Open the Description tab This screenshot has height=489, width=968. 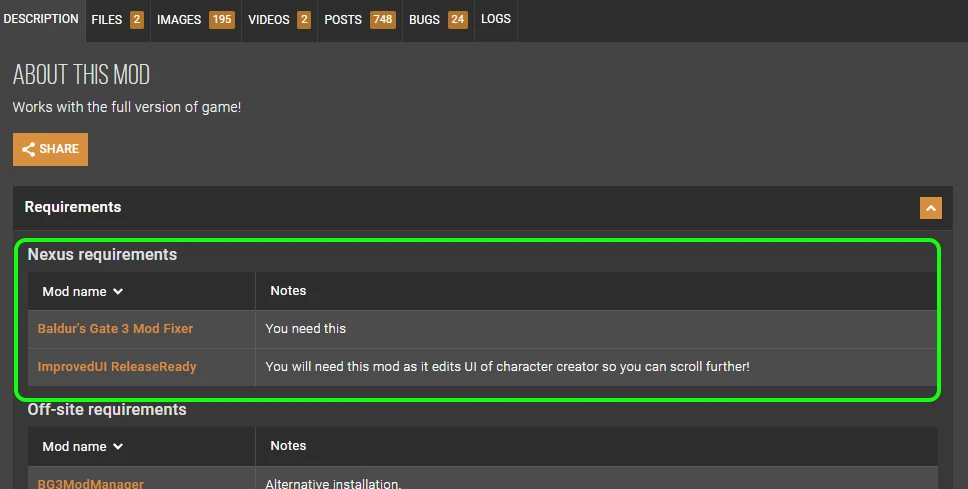pyautogui.click(x=41, y=19)
